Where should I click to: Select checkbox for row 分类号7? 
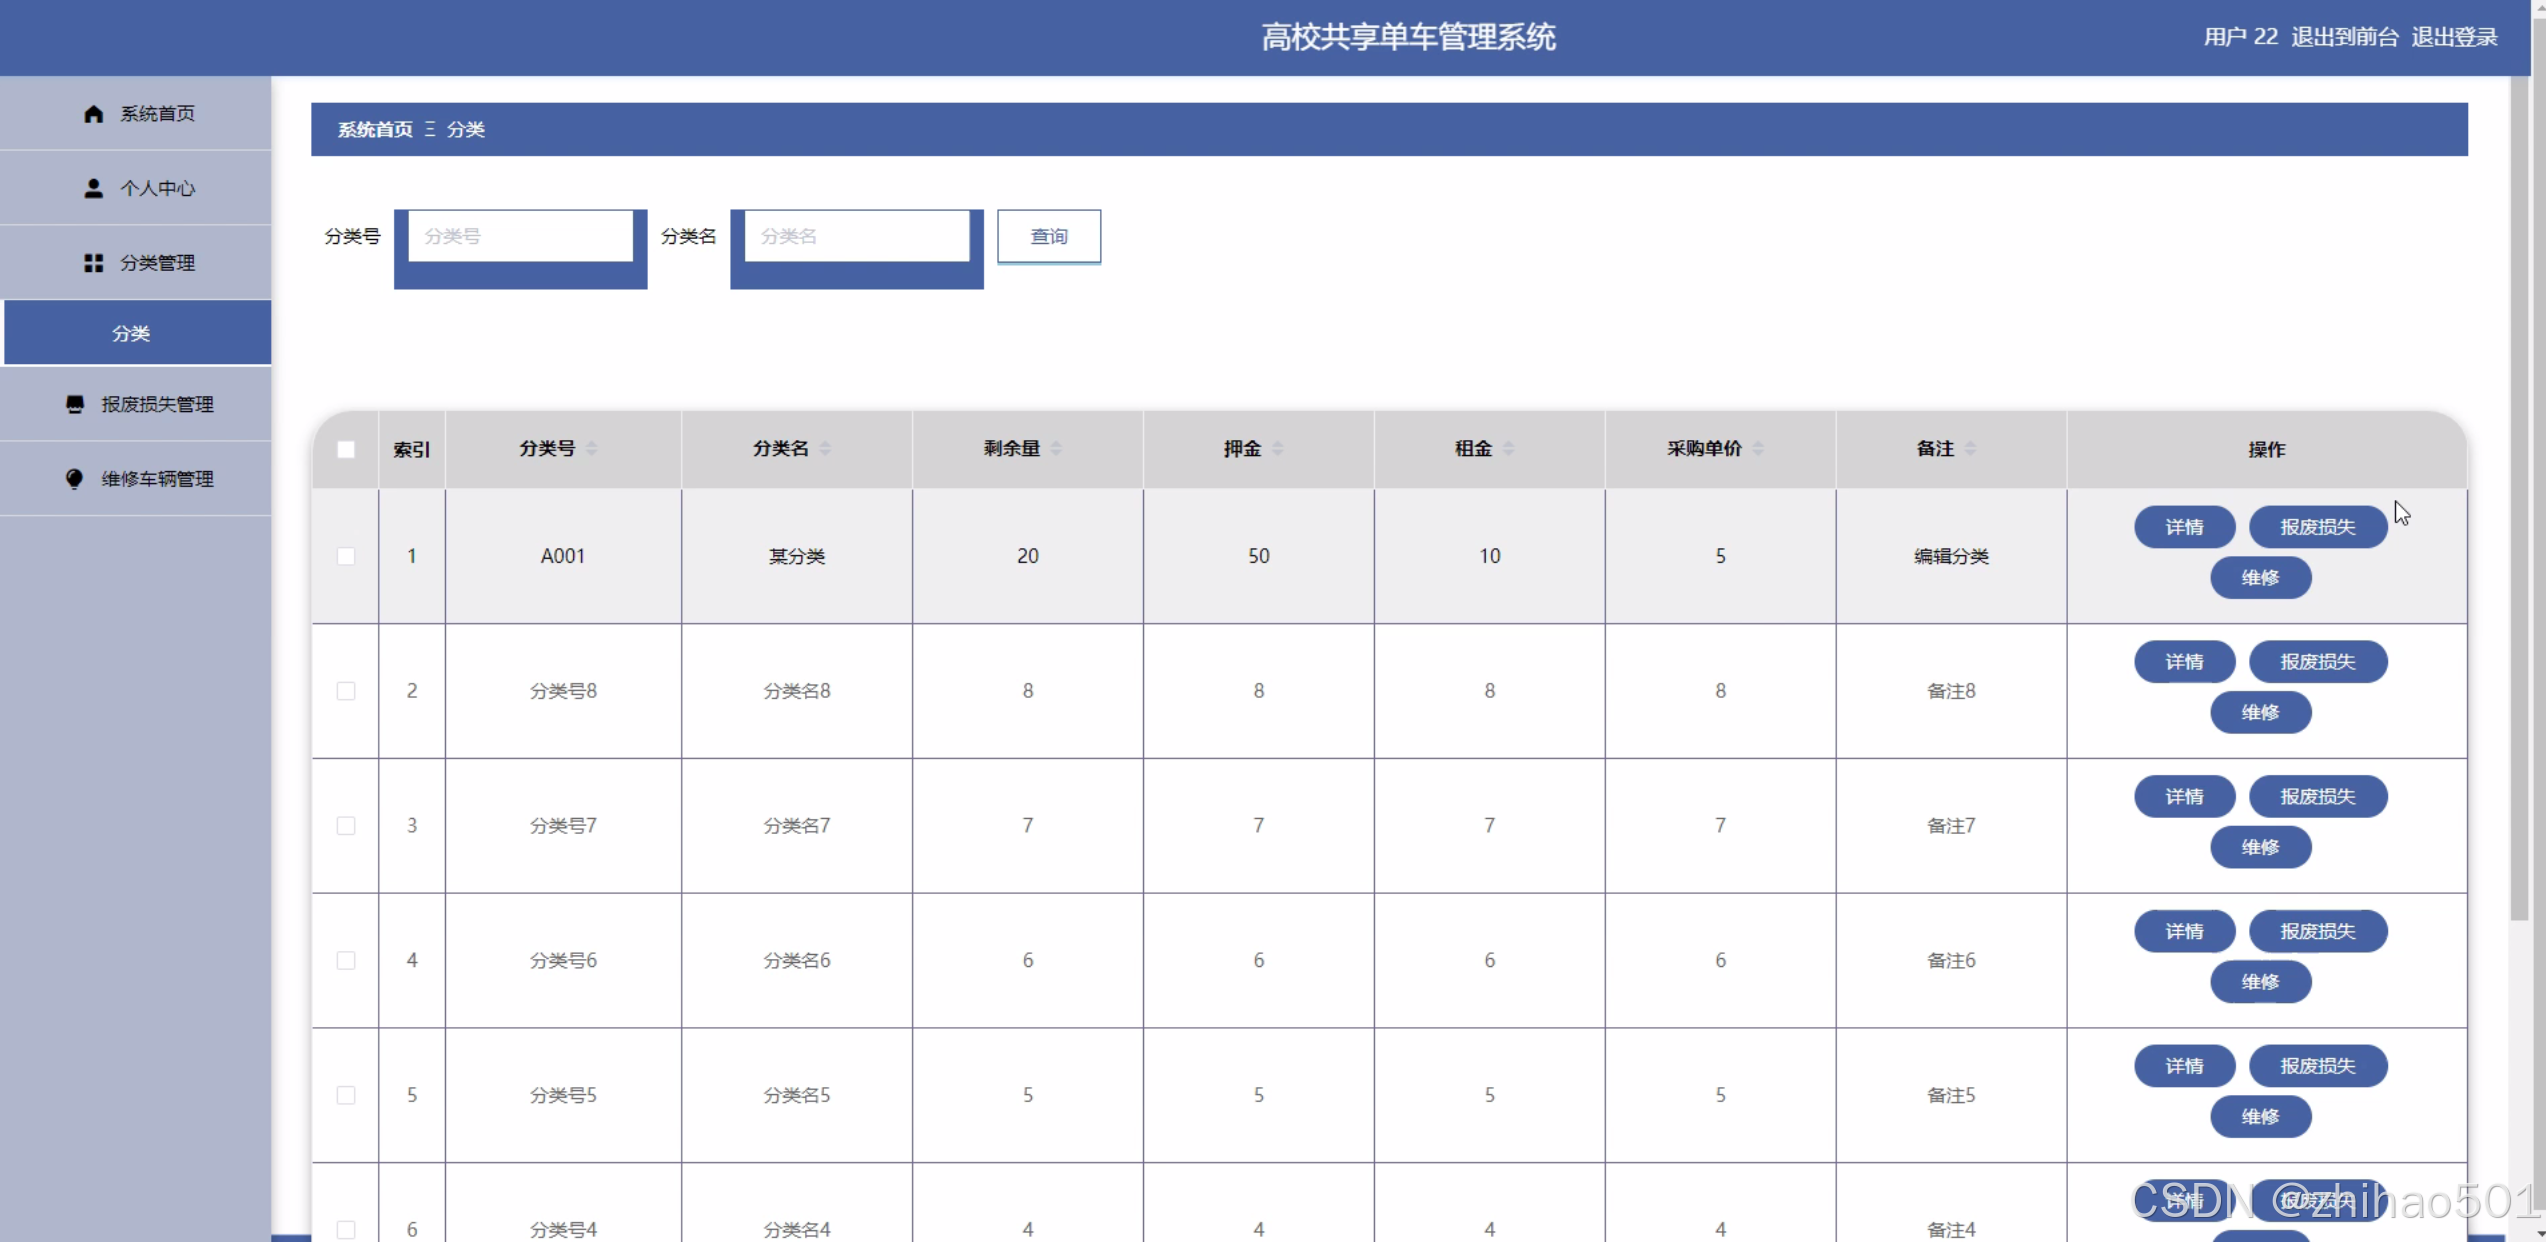coord(346,826)
